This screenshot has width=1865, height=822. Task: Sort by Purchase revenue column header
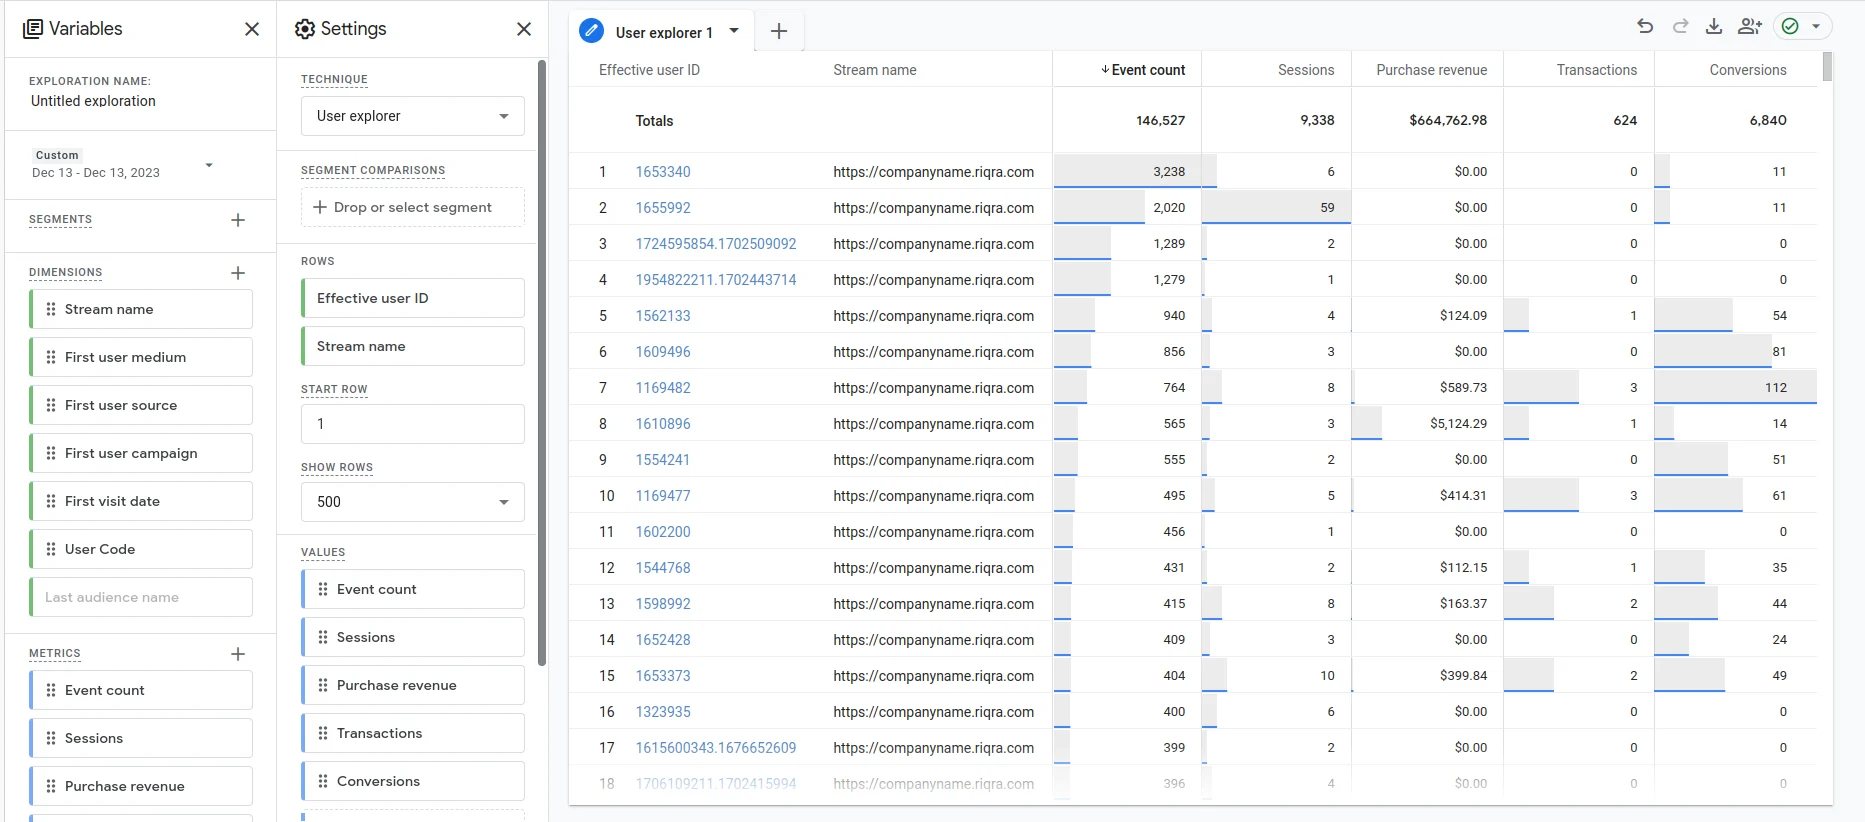click(x=1431, y=70)
